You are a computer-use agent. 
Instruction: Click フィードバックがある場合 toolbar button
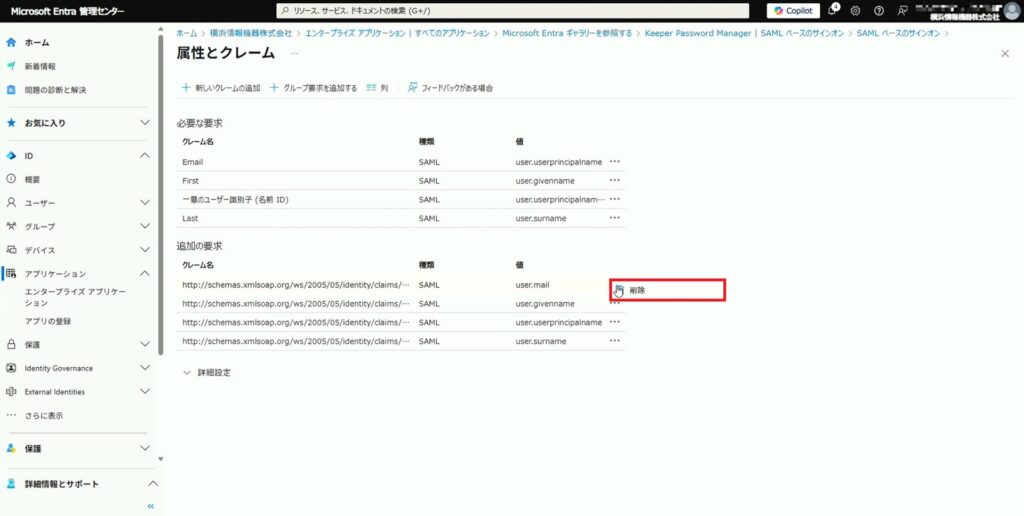pos(450,88)
